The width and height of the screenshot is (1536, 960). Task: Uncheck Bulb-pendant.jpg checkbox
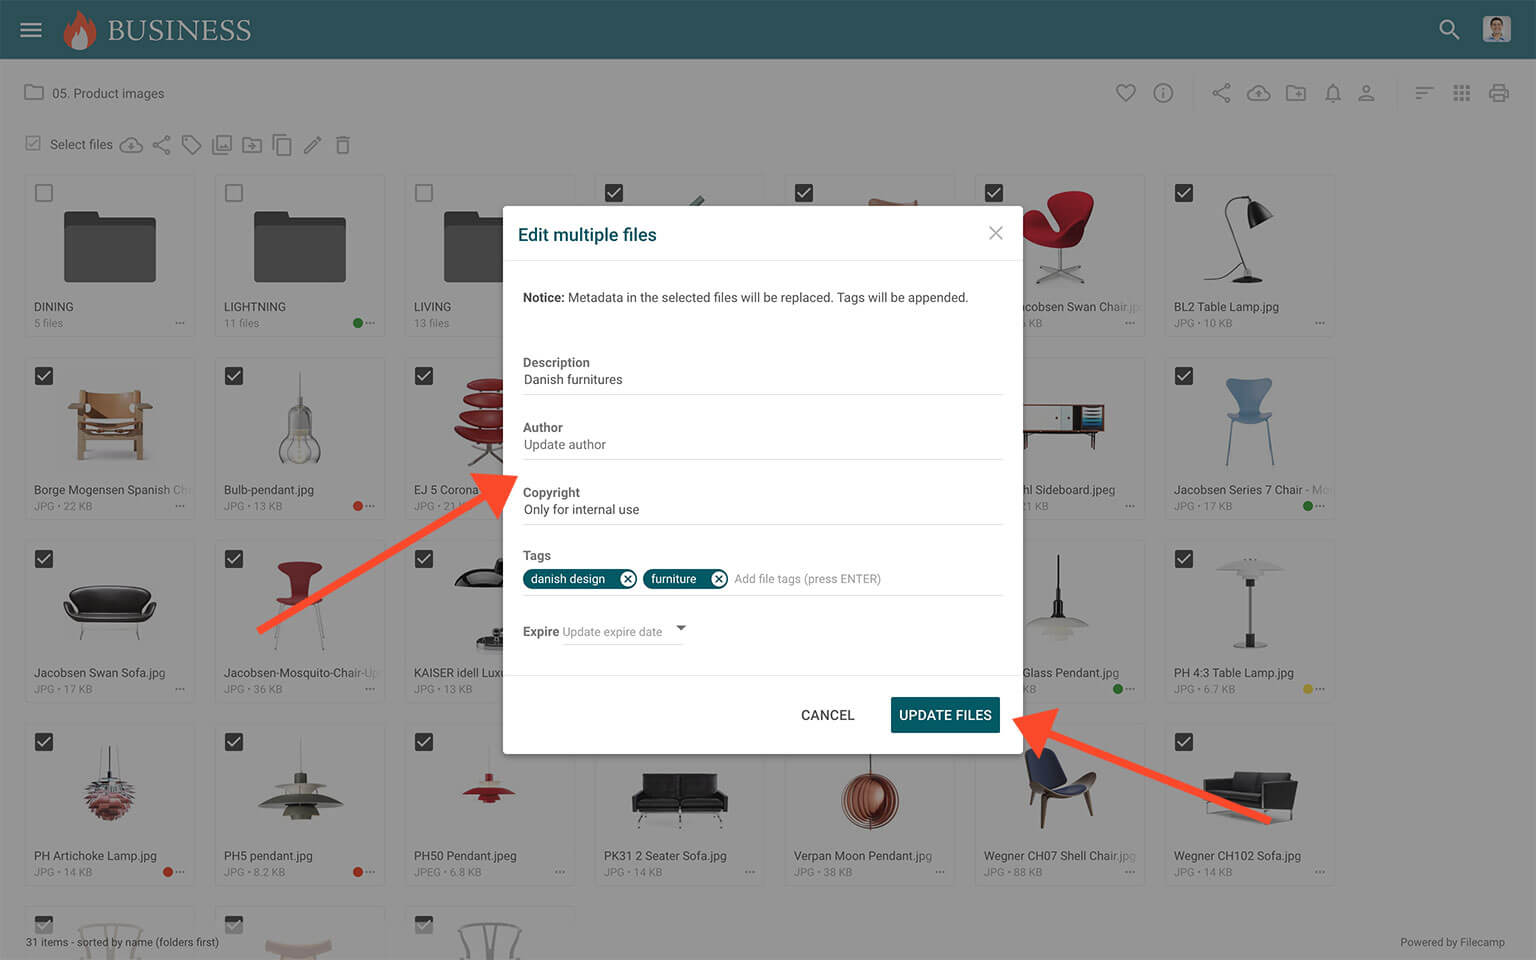(234, 376)
